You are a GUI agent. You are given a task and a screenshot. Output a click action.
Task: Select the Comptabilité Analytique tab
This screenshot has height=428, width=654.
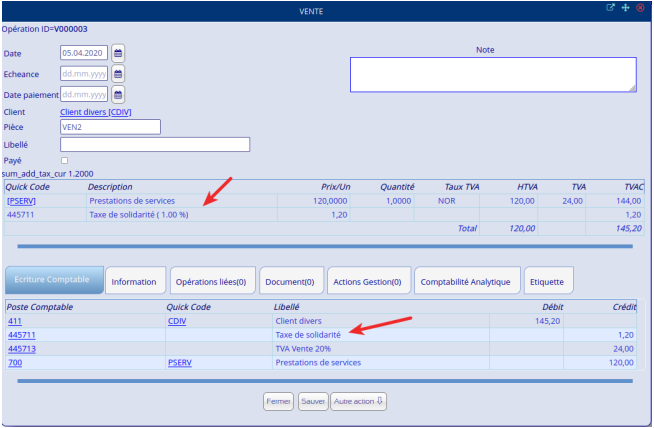click(x=466, y=282)
